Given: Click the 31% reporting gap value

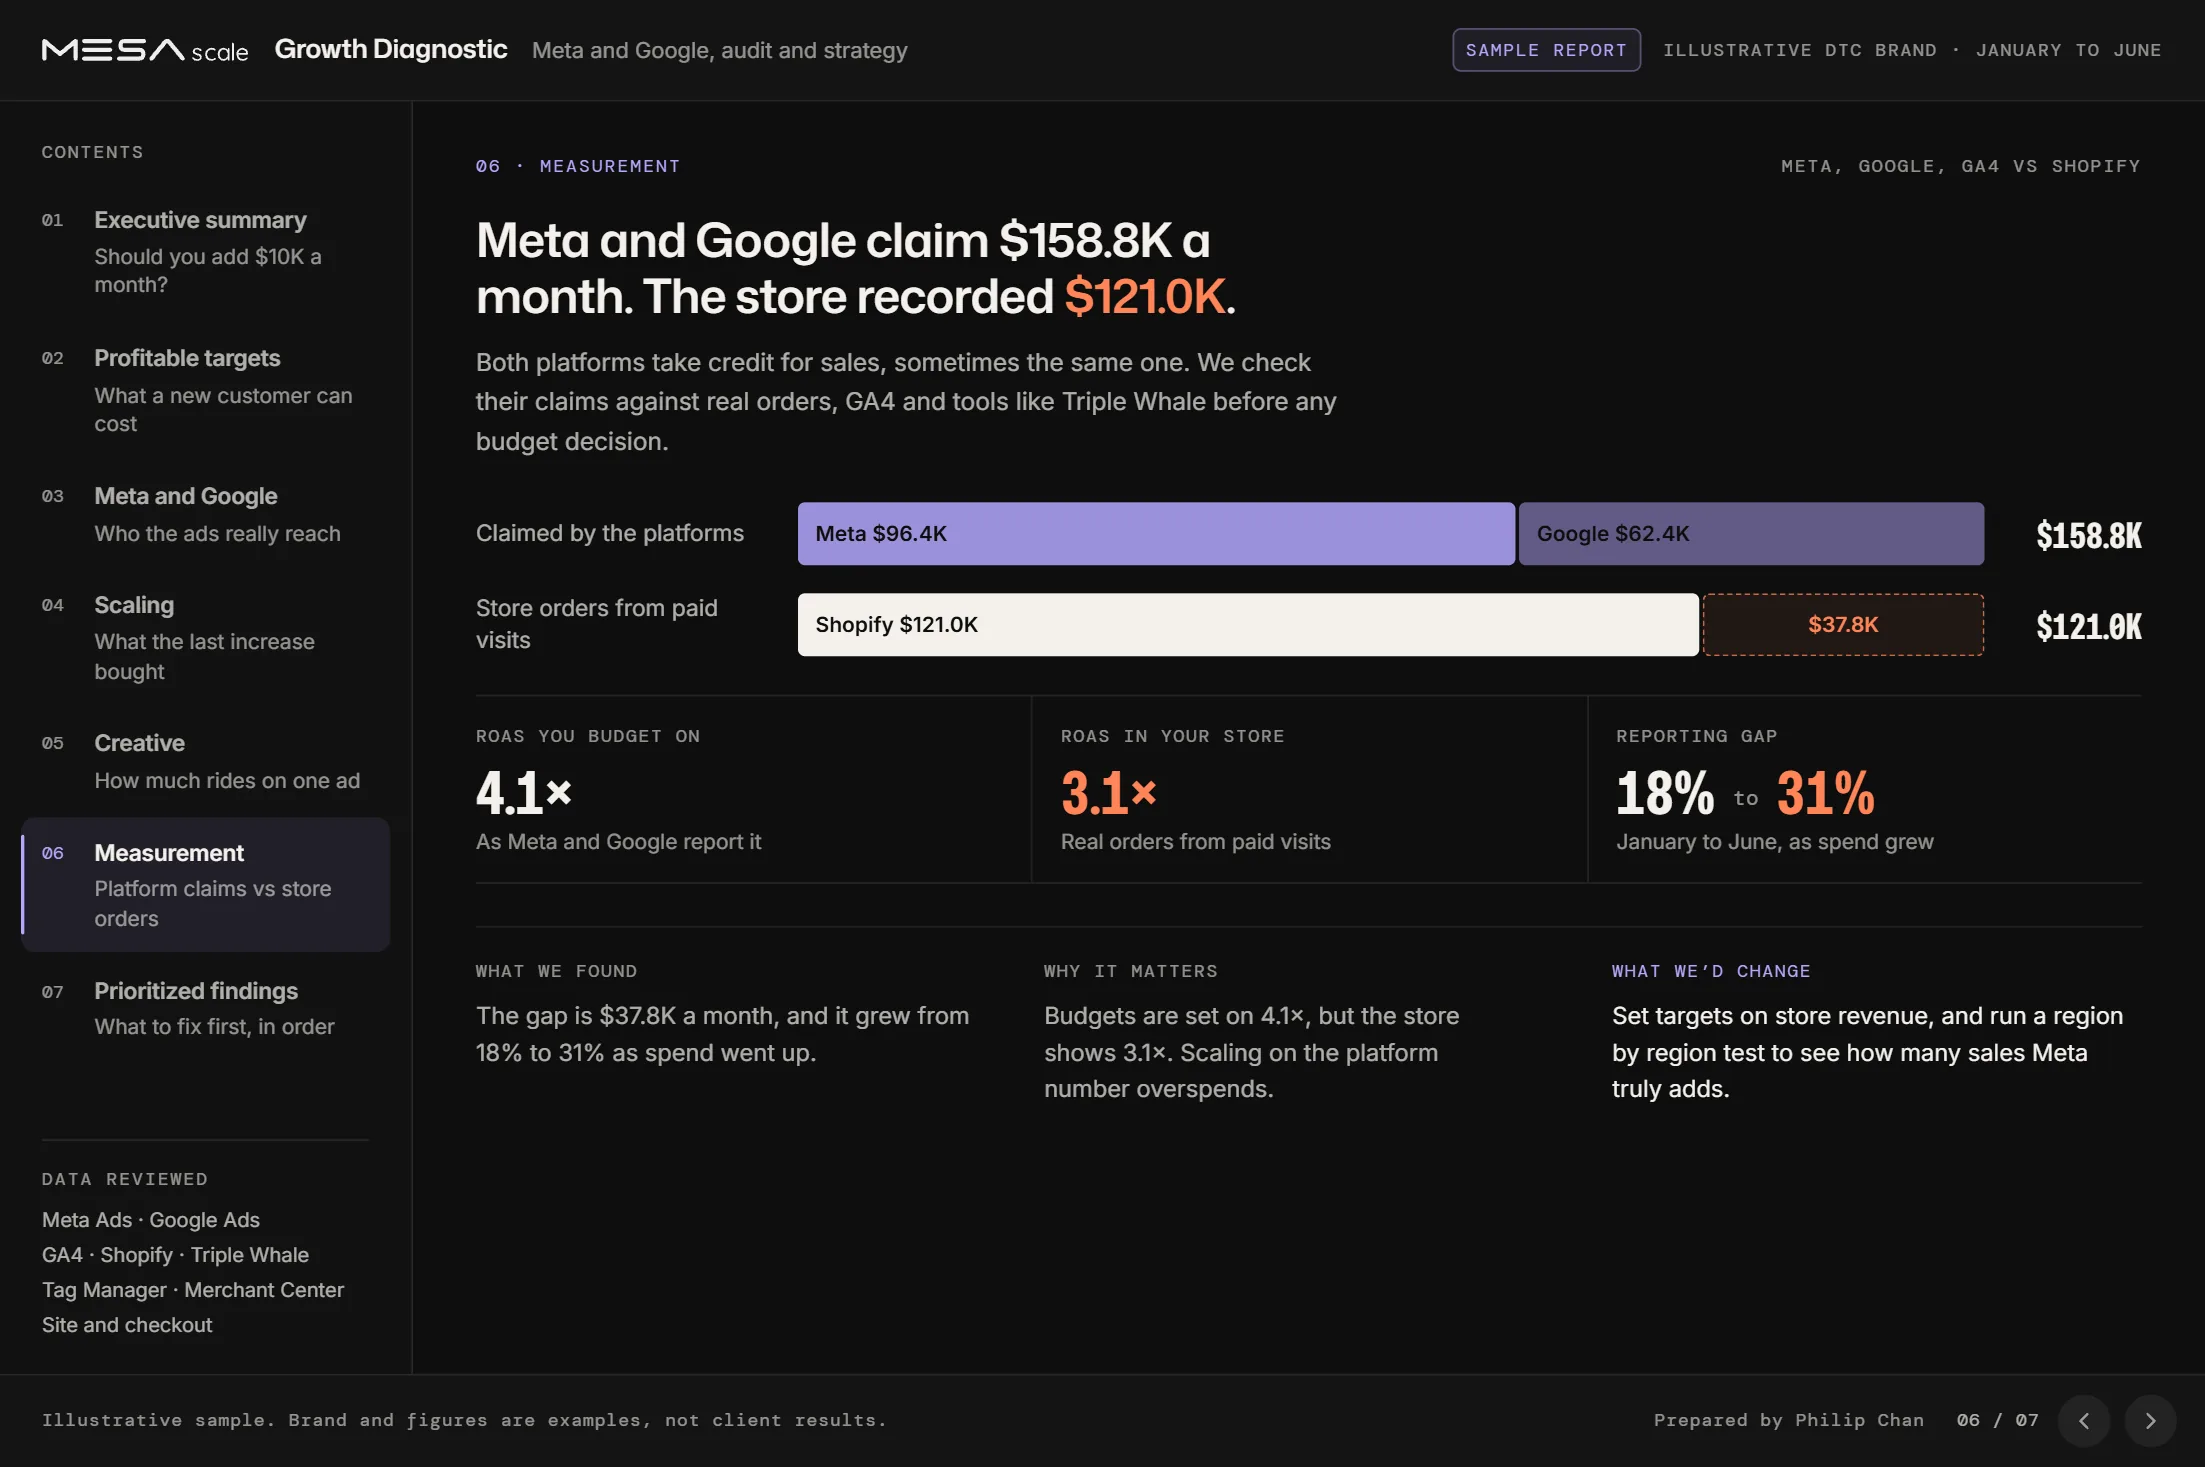Looking at the screenshot, I should pyautogui.click(x=1825, y=793).
